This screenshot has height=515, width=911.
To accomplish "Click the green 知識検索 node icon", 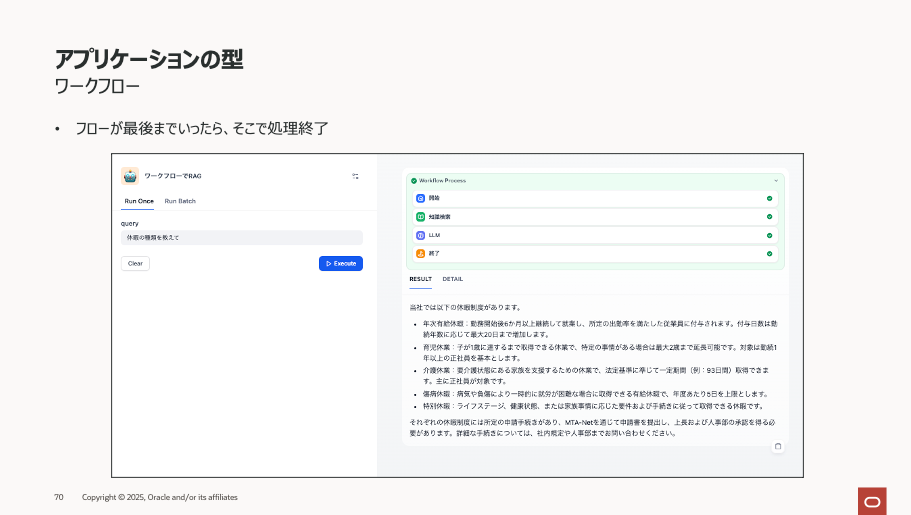I will (x=421, y=217).
